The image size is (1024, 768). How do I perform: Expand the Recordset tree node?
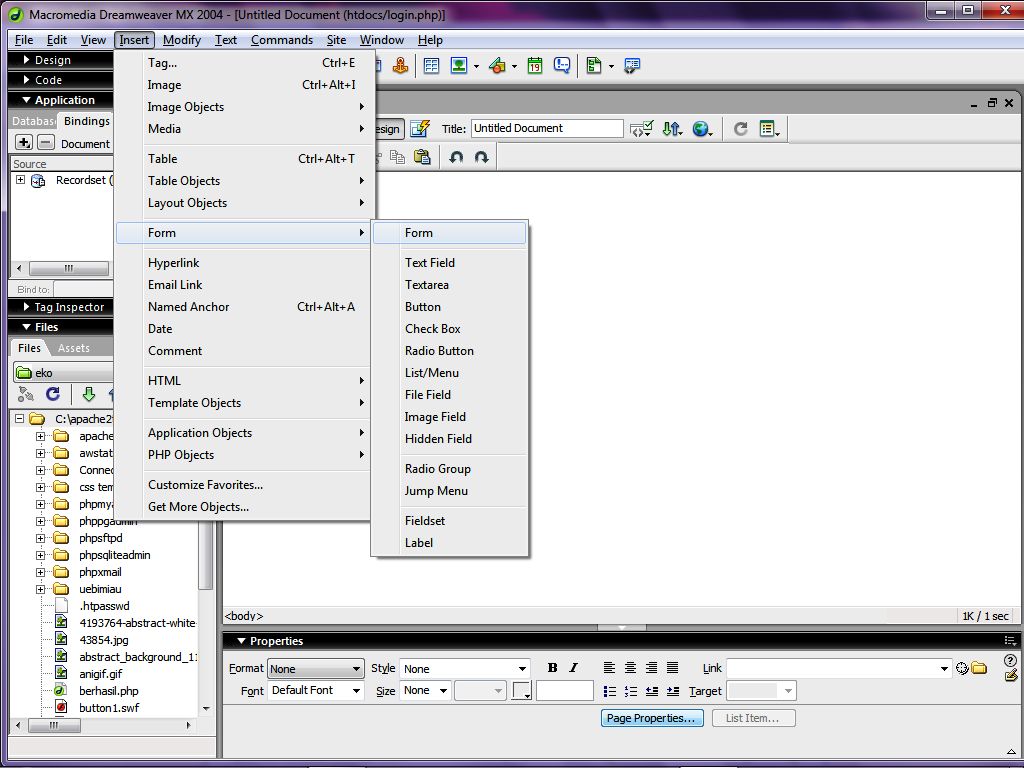click(x=20, y=180)
